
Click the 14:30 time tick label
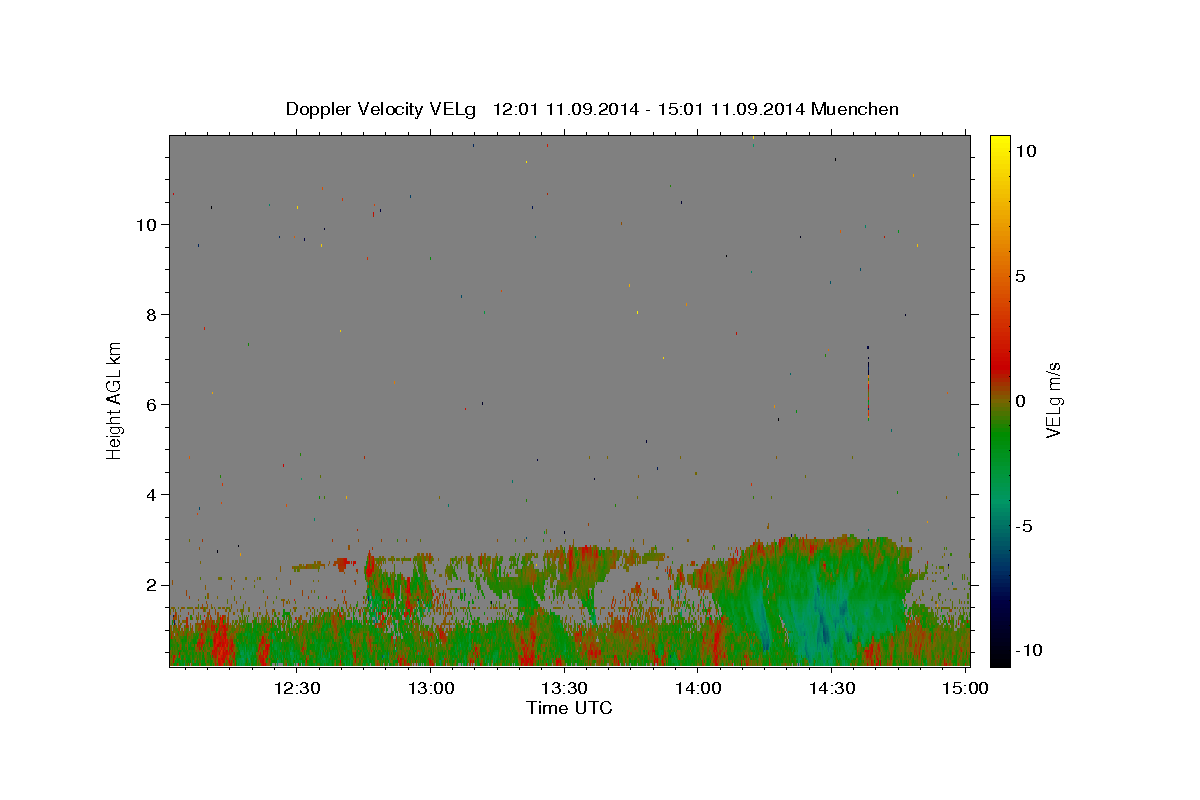click(831, 688)
